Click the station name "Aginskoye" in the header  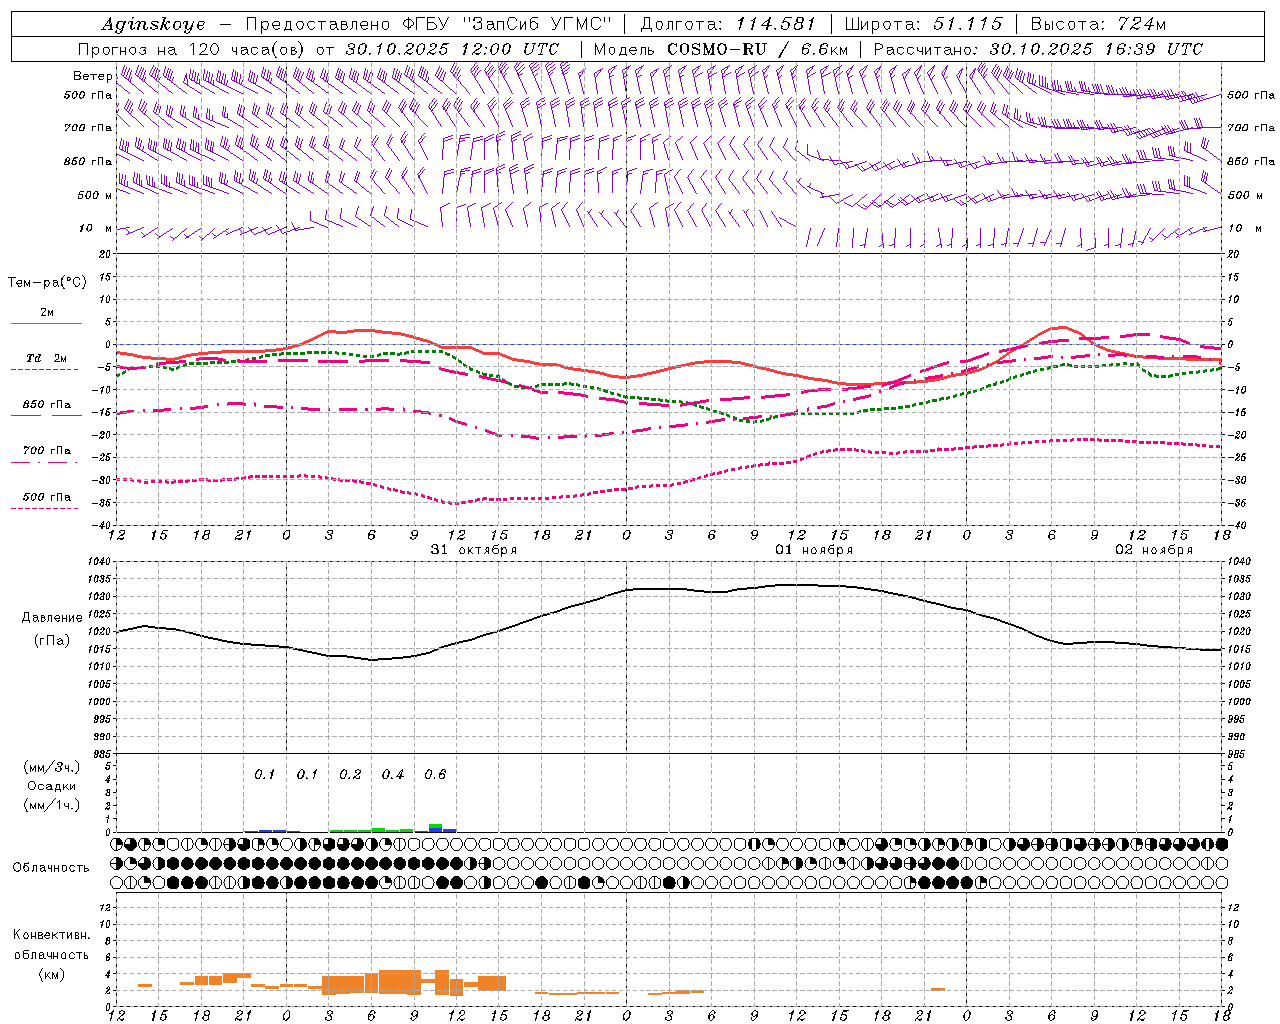point(154,25)
